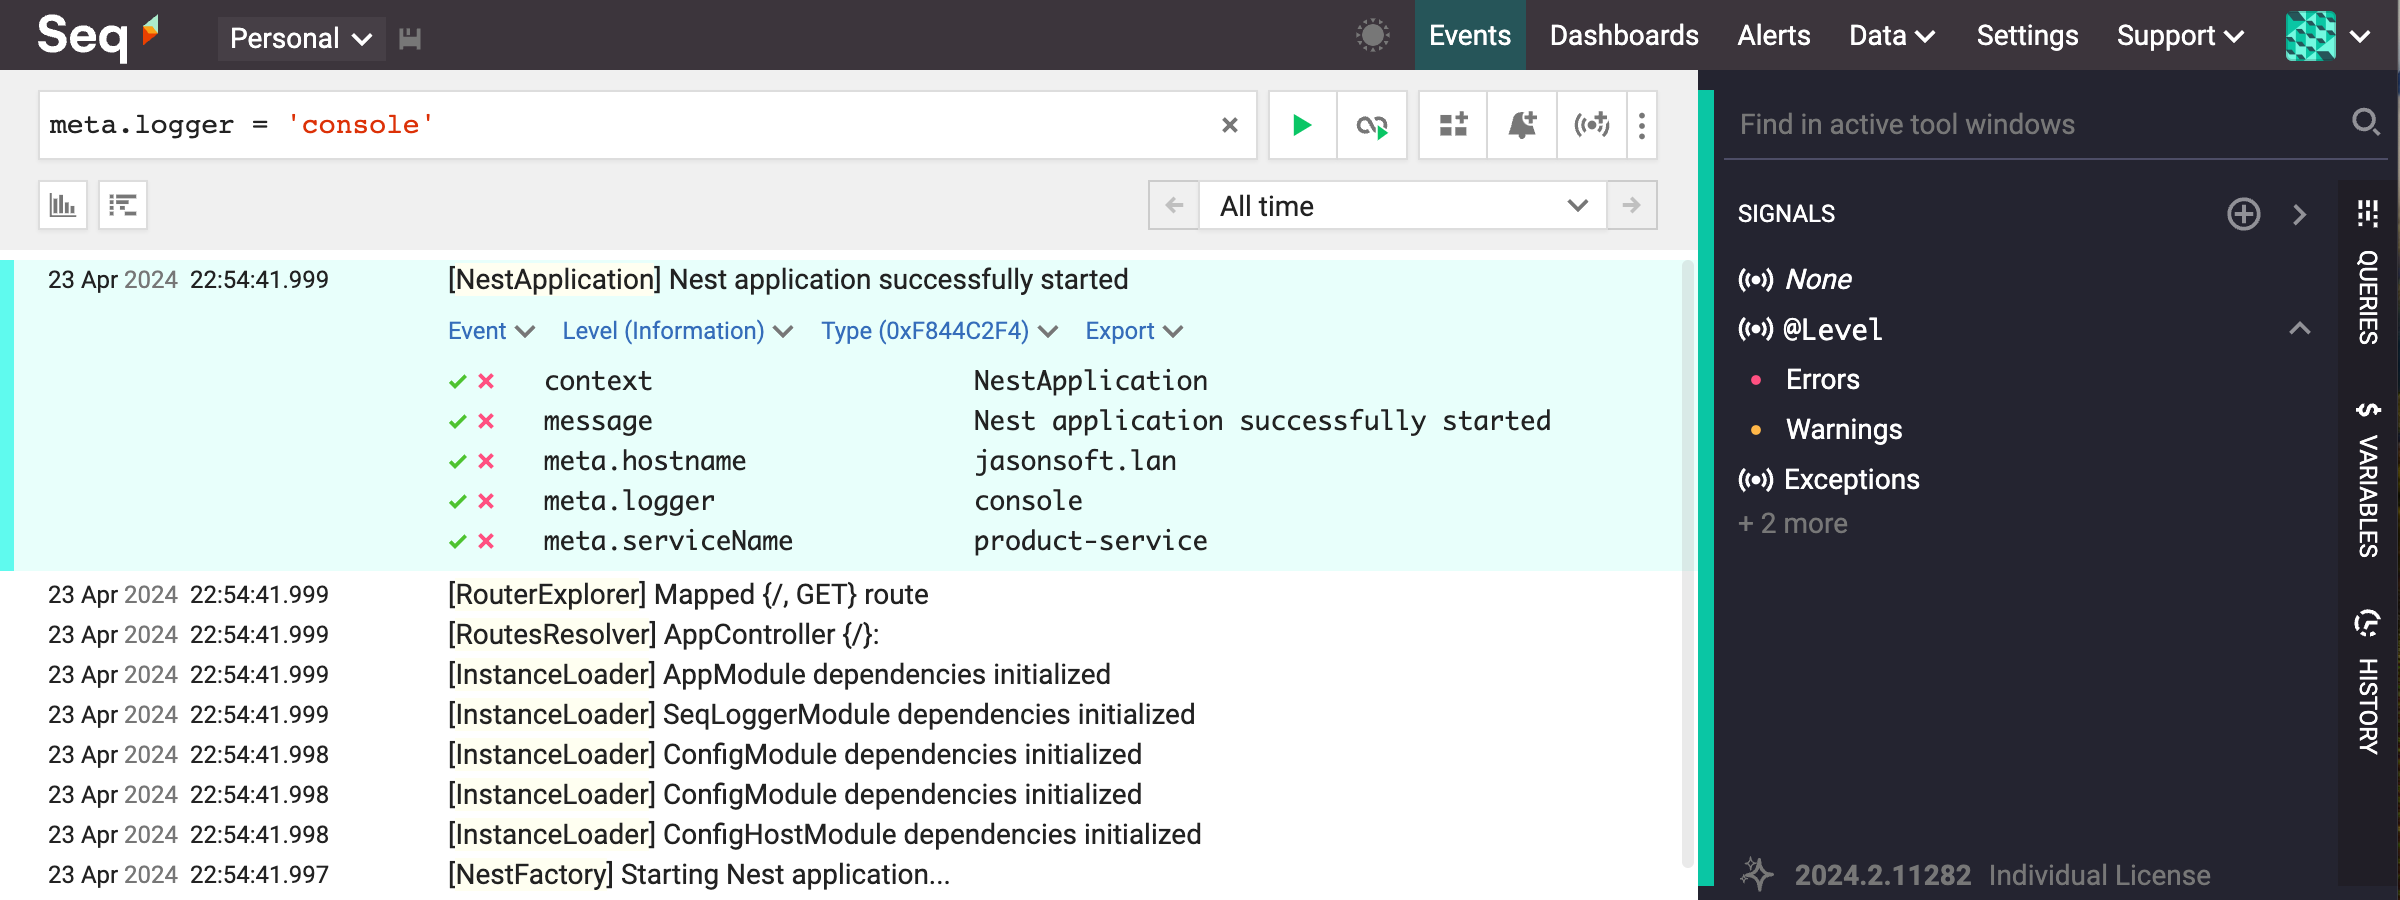Click the save workspace floppy icon
The image size is (2400, 900).
click(x=410, y=39)
